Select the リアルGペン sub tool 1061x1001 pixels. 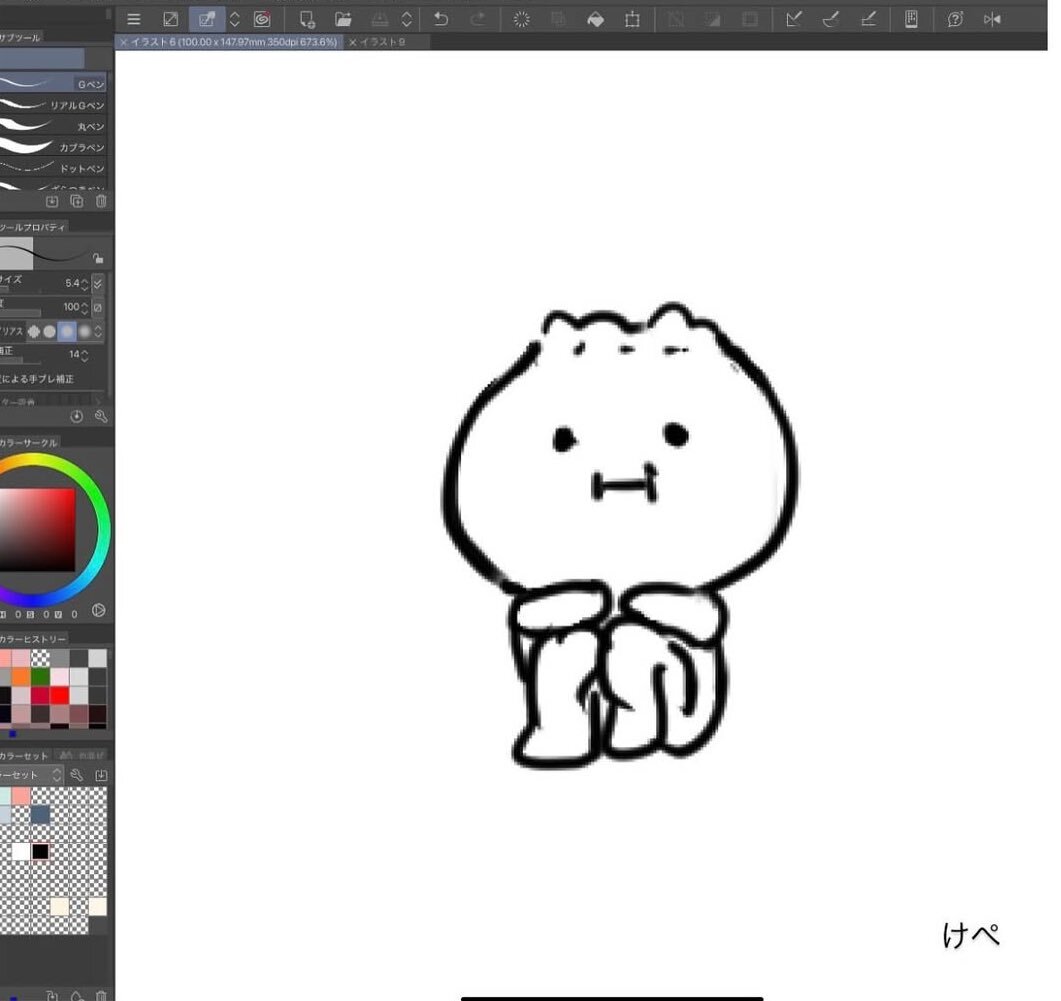(x=53, y=105)
